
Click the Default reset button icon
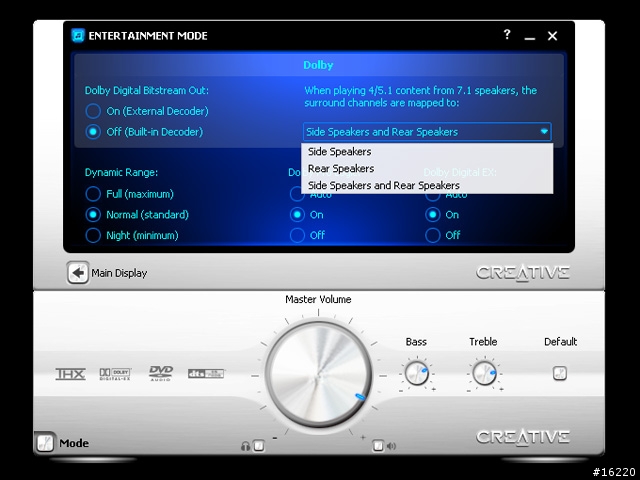pyautogui.click(x=560, y=373)
